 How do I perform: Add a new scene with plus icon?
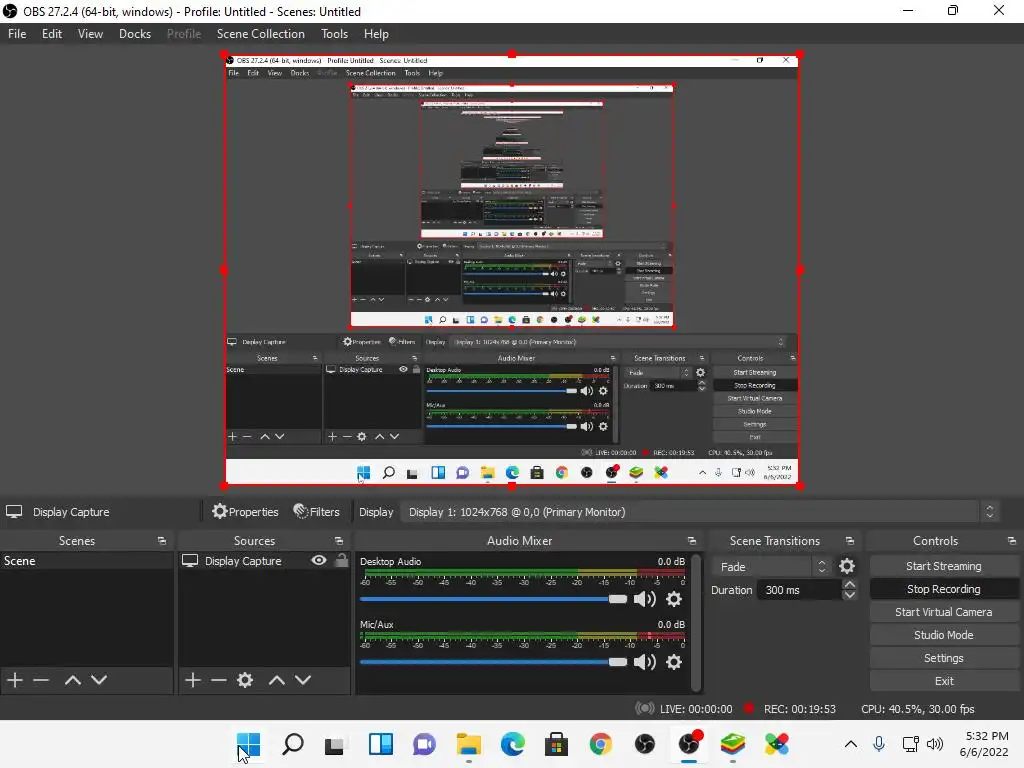[x=15, y=680]
